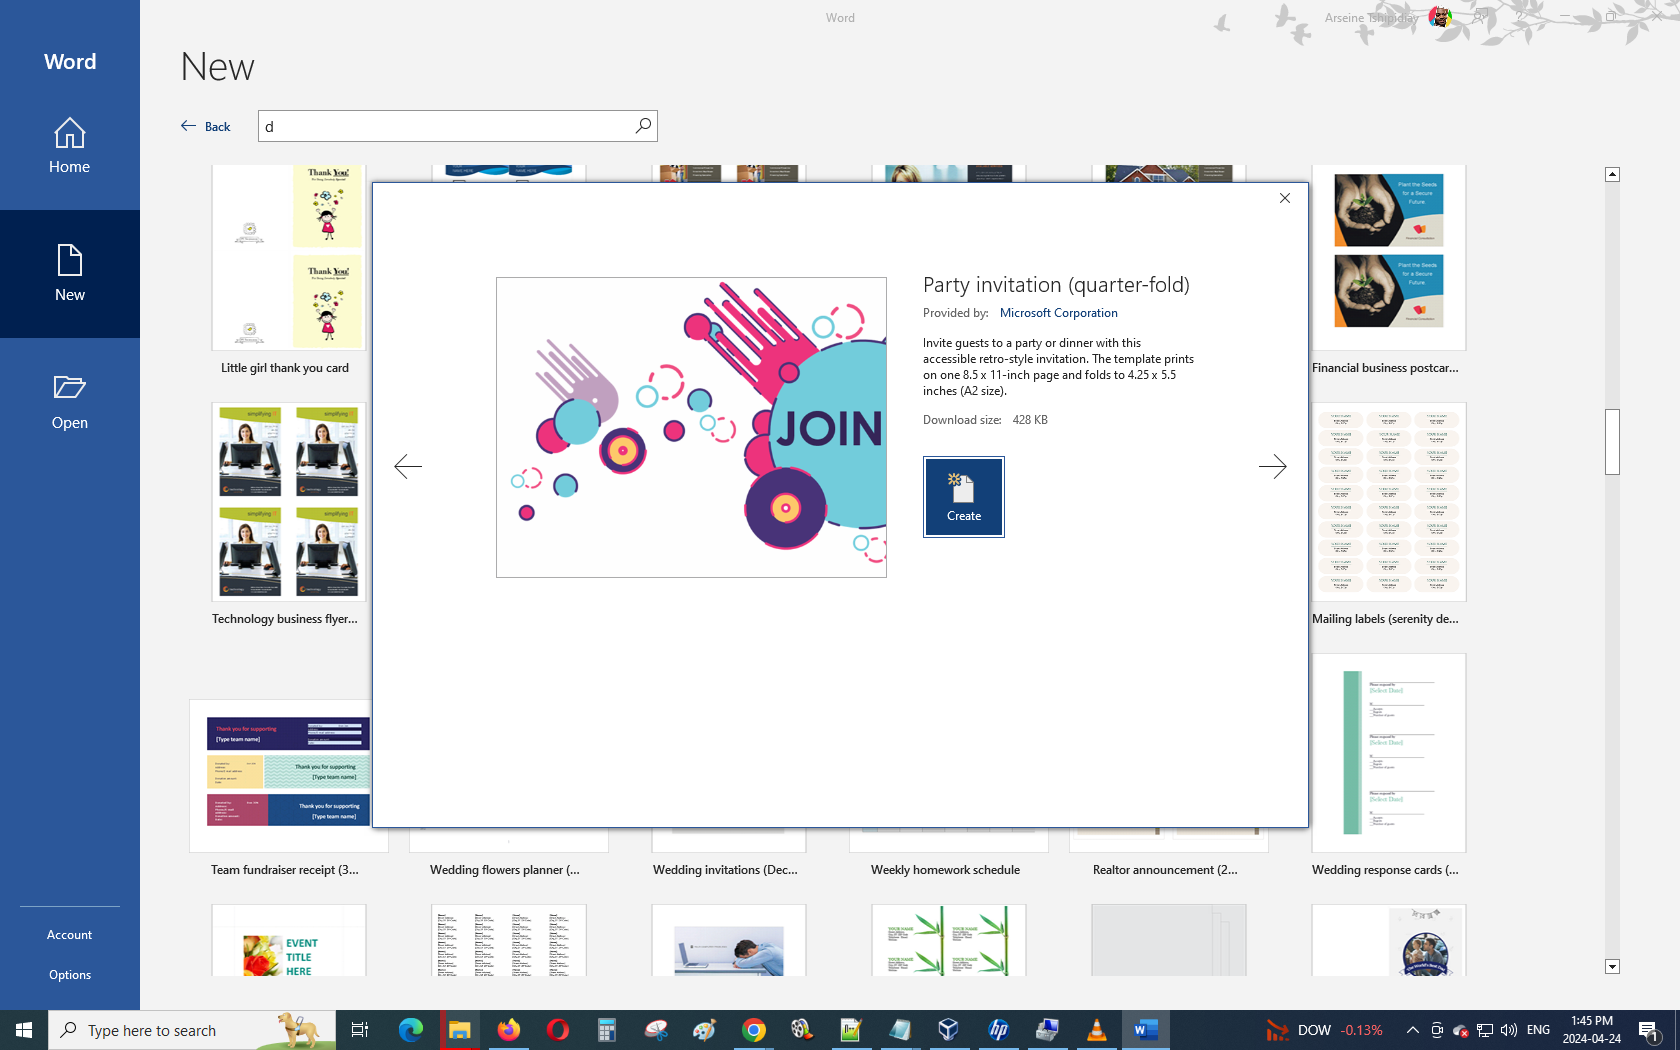
Task: Open the Microsoft Corporation provider link
Action: point(1058,313)
